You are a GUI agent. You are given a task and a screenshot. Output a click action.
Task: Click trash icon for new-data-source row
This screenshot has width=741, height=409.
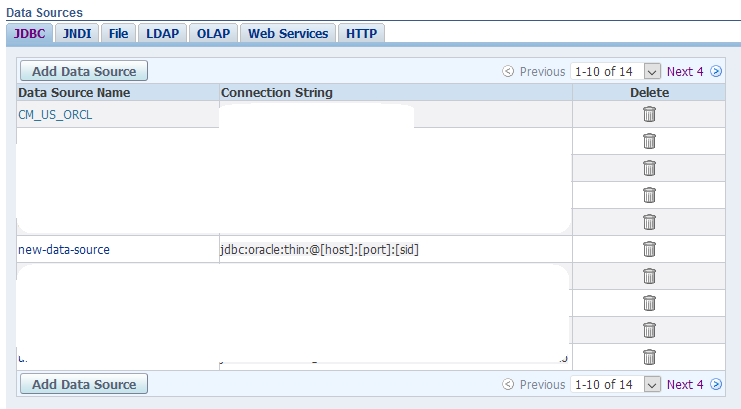click(x=649, y=249)
